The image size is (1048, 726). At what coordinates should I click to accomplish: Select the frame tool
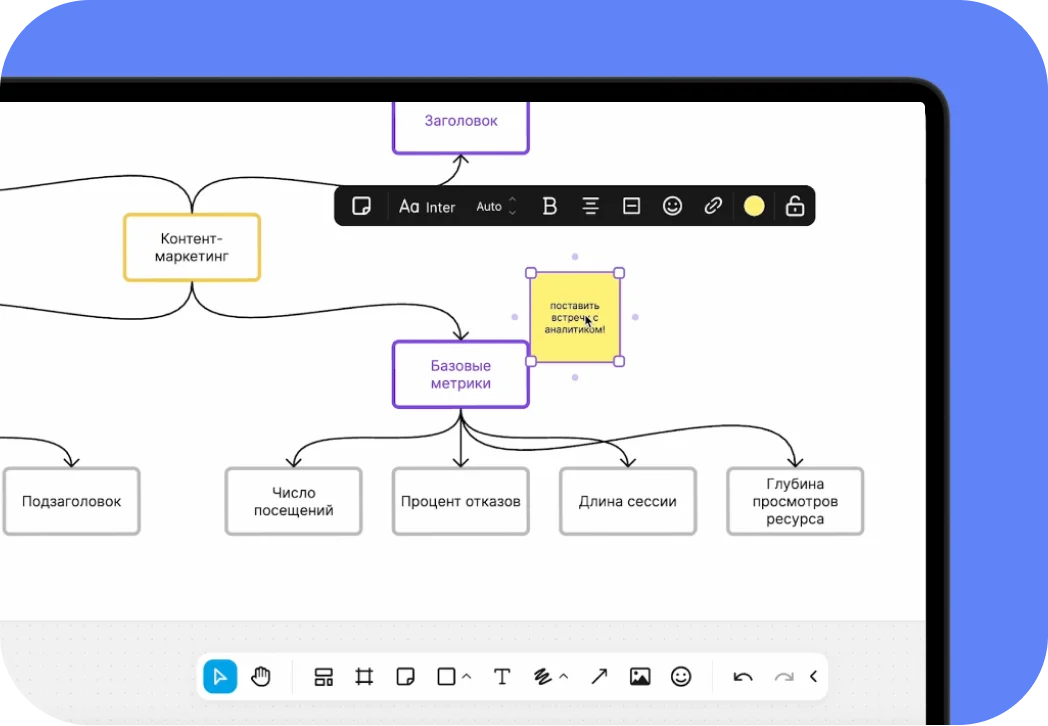[x=364, y=677]
